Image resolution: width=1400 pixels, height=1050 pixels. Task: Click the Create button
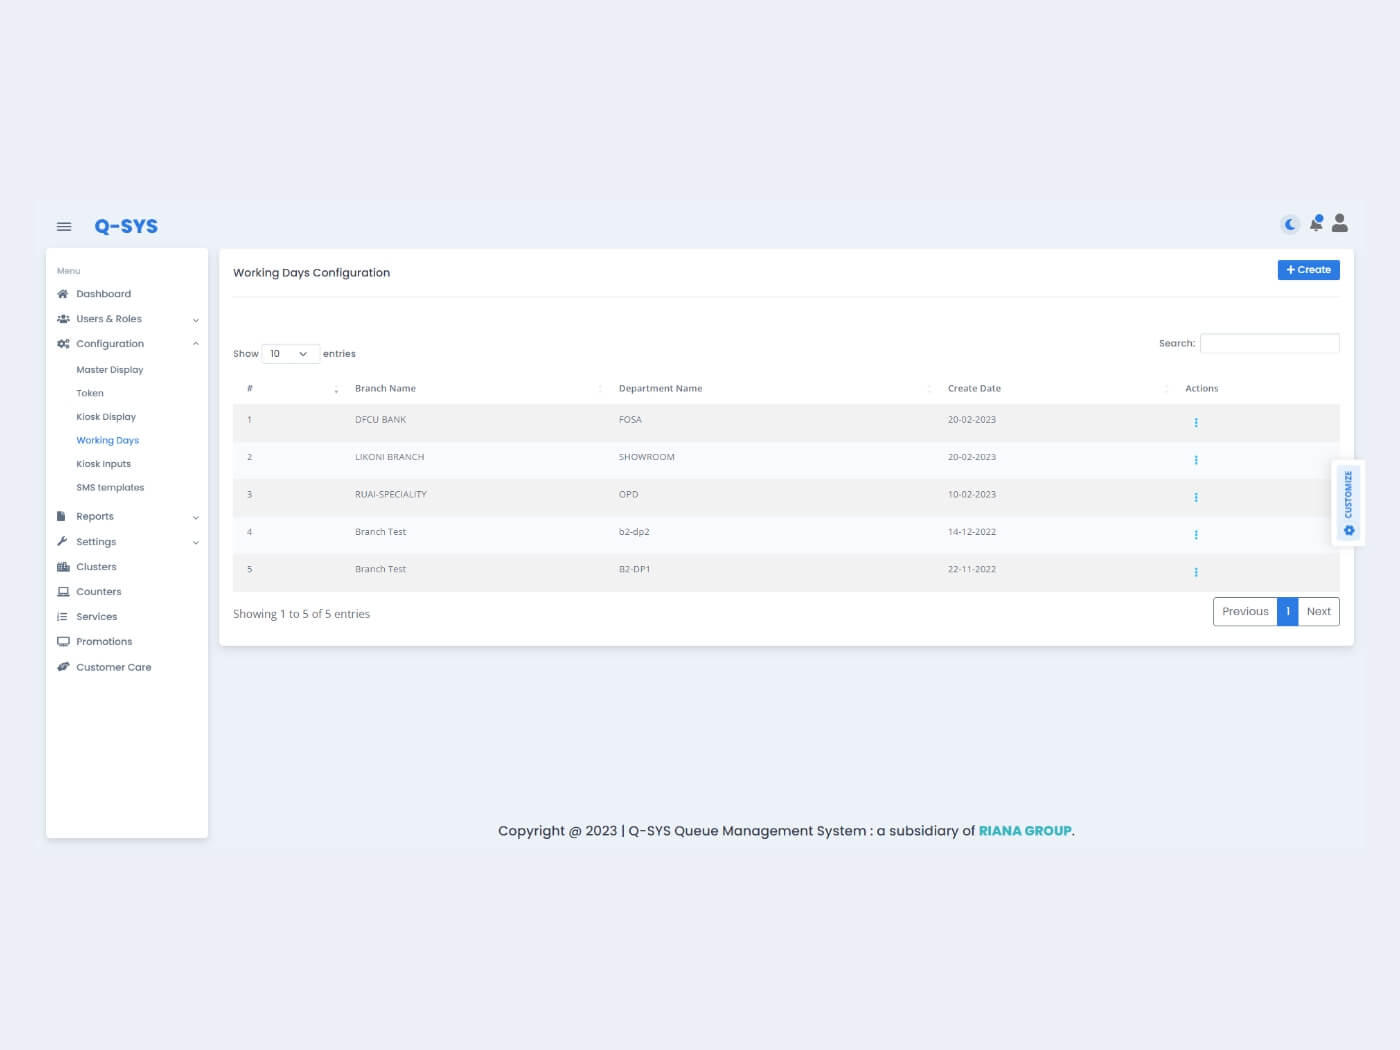pyautogui.click(x=1308, y=270)
